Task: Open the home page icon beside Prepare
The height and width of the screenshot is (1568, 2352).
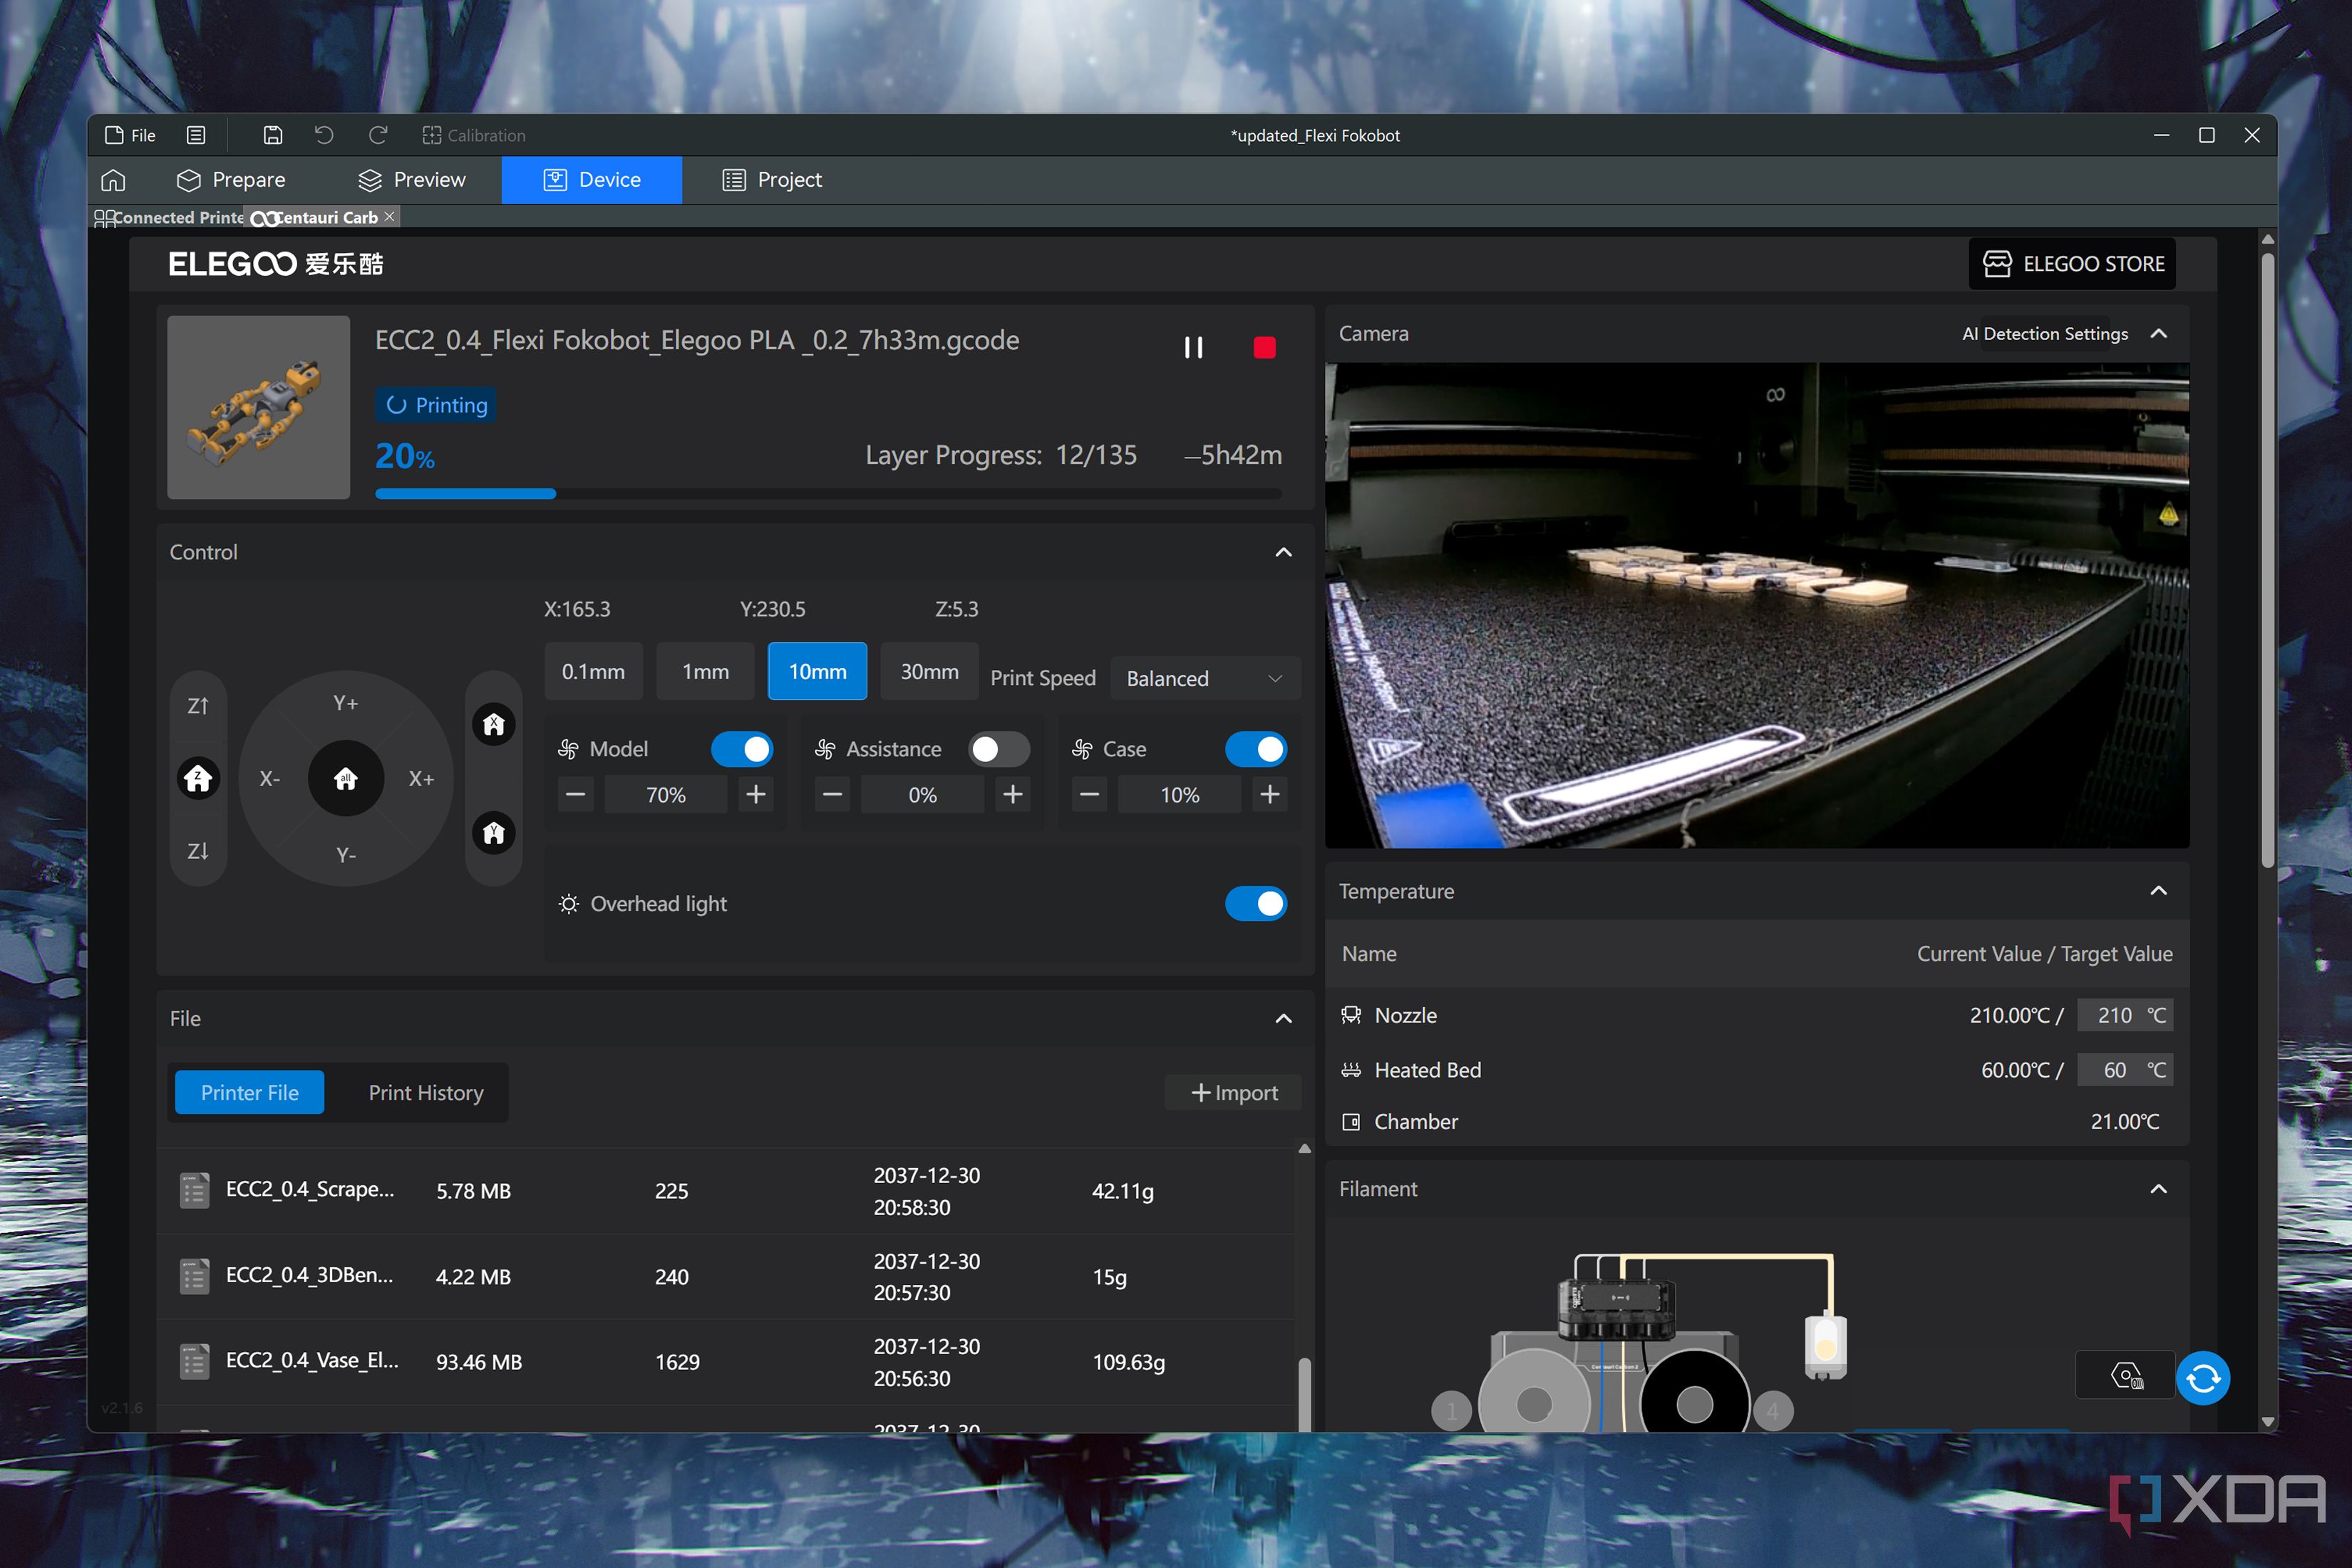Action: point(113,180)
